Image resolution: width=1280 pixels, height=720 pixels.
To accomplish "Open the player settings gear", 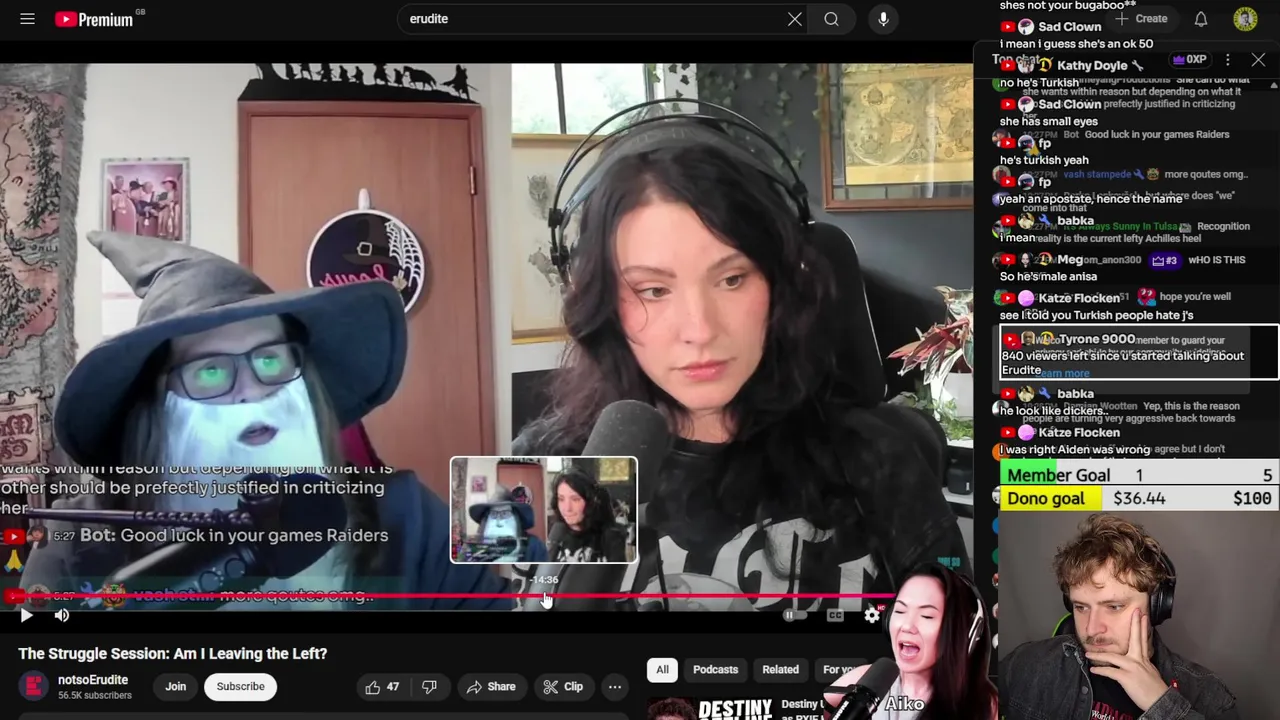I will point(872,615).
